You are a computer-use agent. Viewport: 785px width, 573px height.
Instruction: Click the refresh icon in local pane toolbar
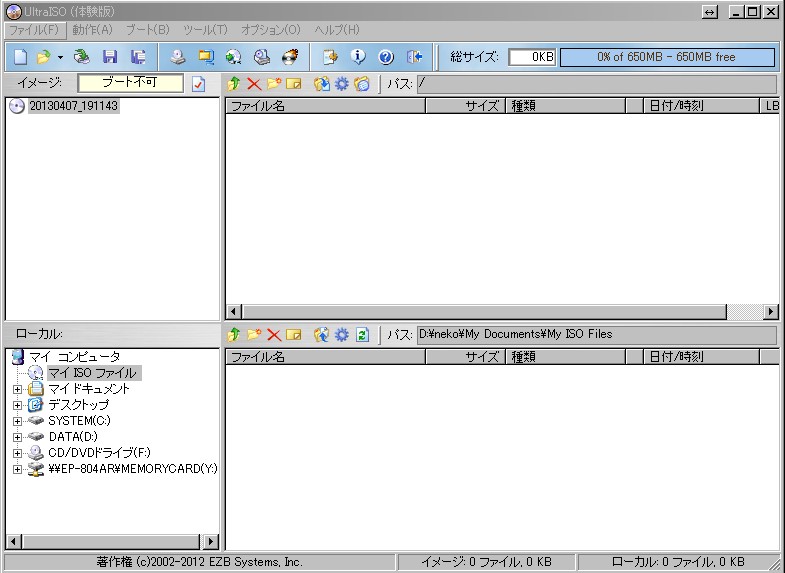[x=362, y=334]
